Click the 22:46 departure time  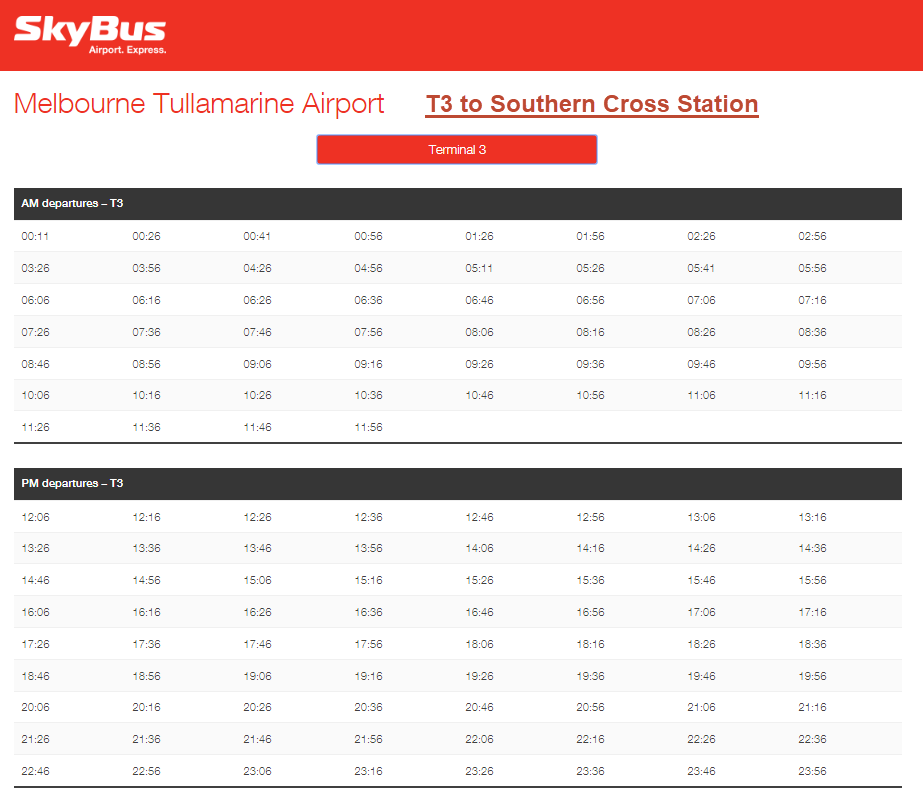35,772
